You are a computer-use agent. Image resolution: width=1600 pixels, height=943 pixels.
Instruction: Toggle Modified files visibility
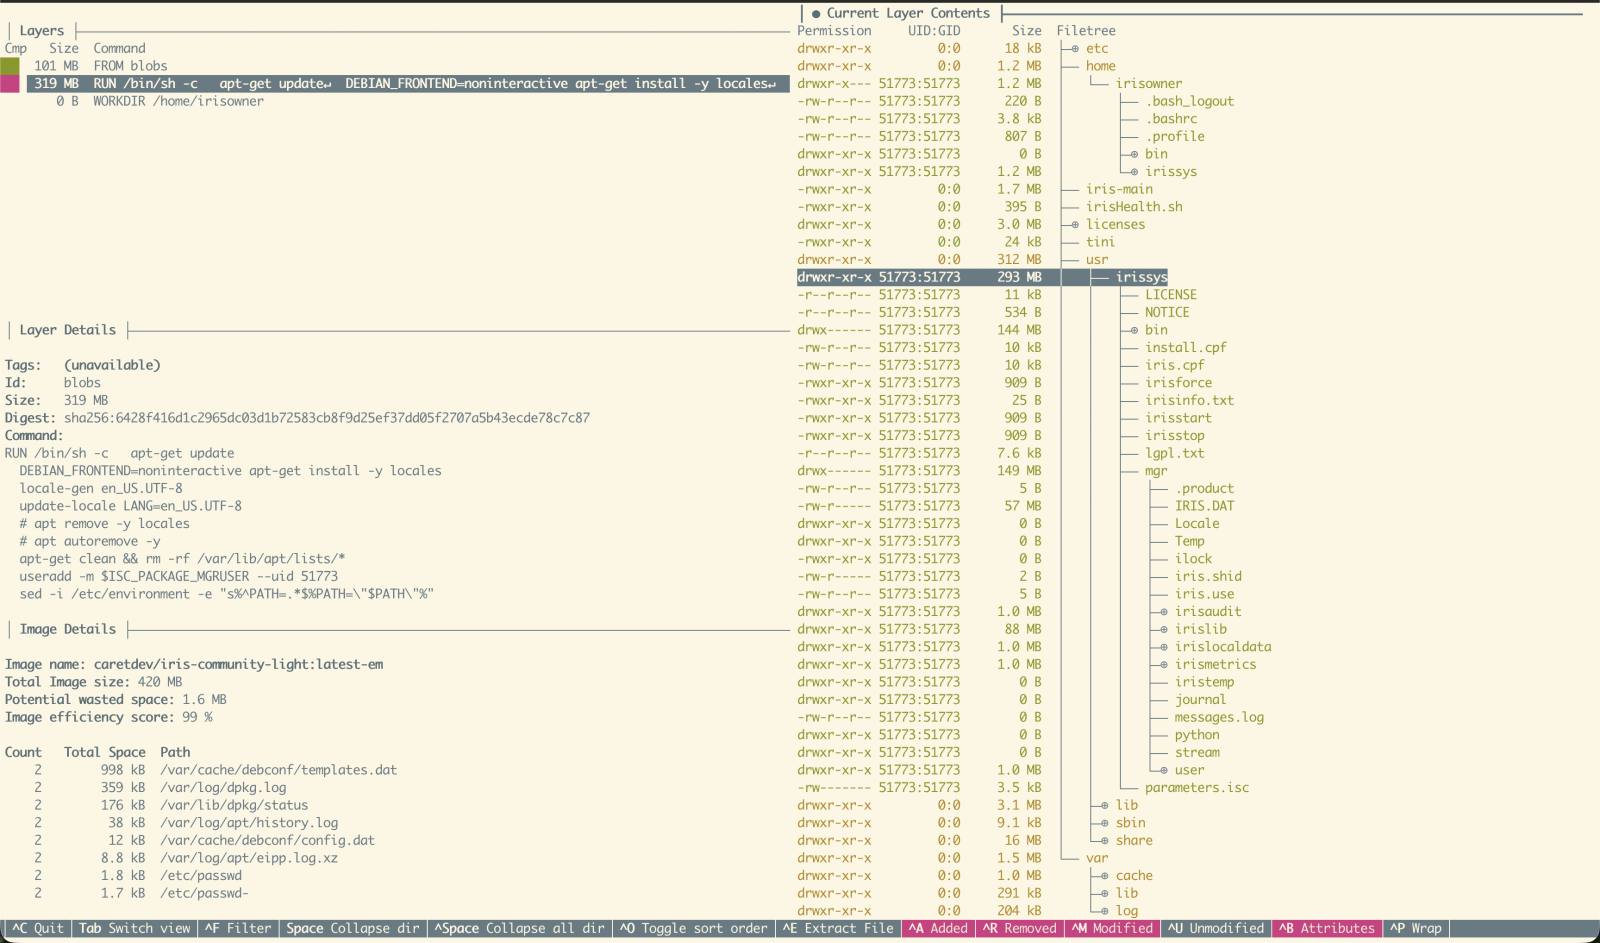tap(1112, 928)
